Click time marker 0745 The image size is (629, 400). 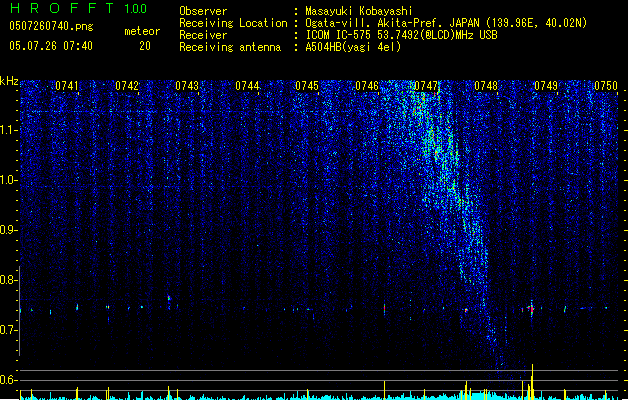click(307, 86)
